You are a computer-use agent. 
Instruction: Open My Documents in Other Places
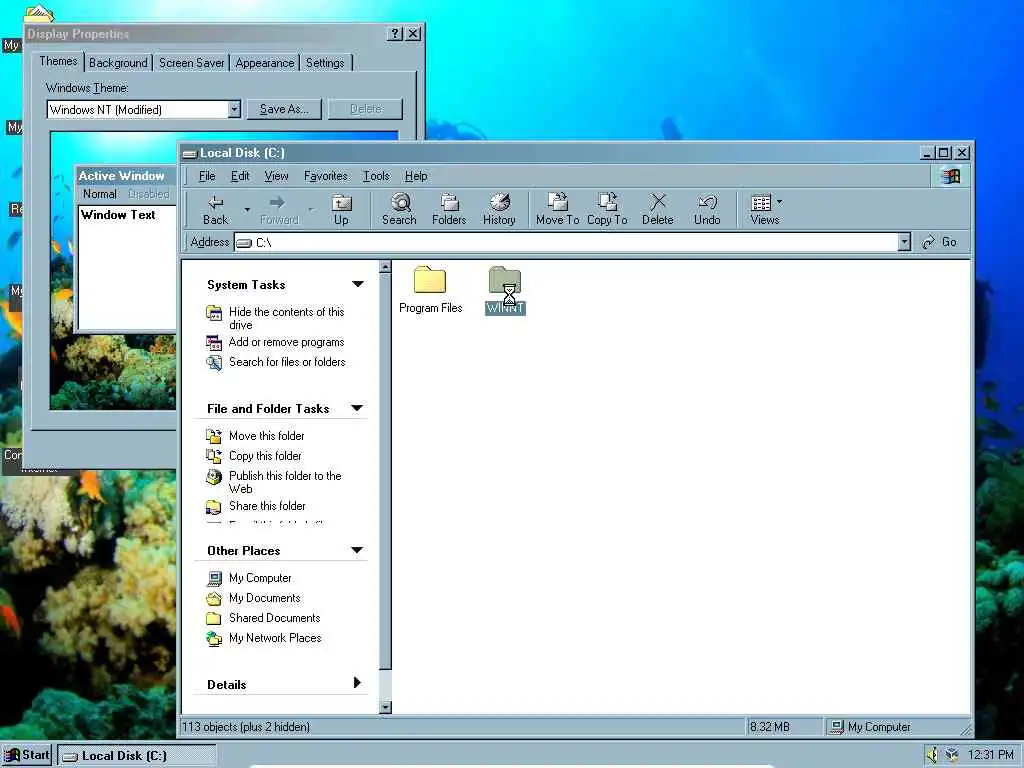[264, 598]
